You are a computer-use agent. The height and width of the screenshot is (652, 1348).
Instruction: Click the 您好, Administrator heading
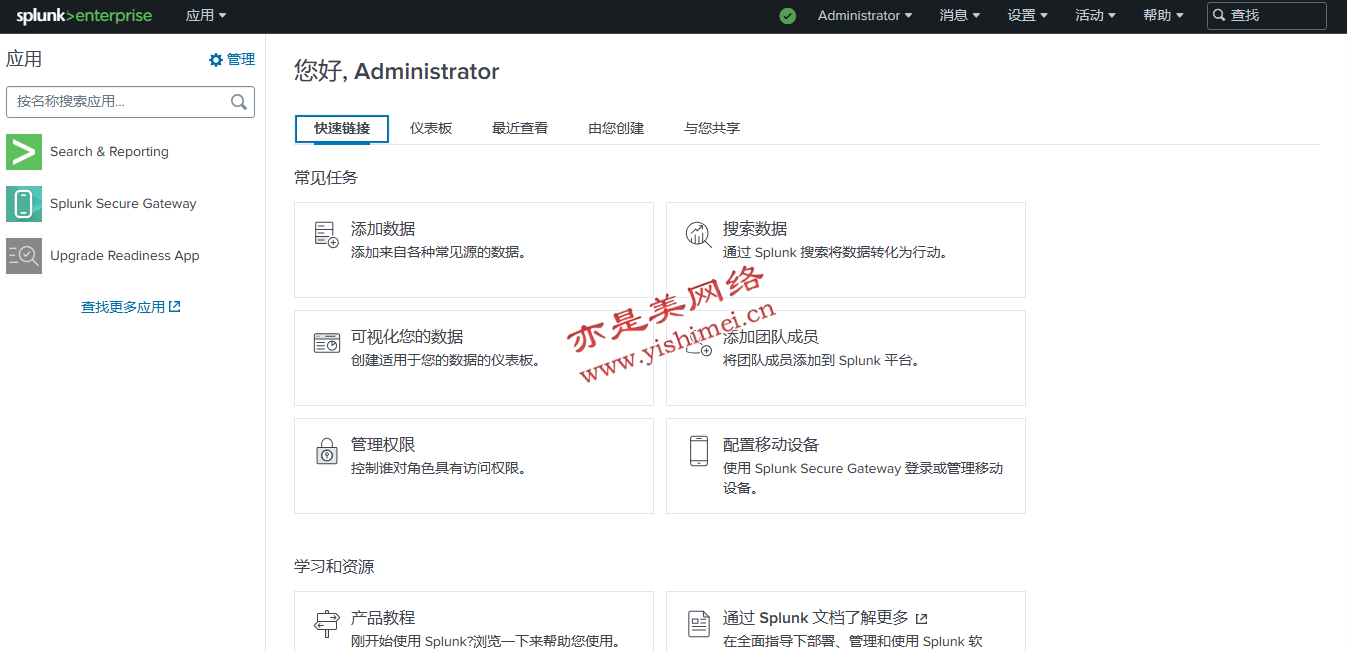pyautogui.click(x=396, y=72)
